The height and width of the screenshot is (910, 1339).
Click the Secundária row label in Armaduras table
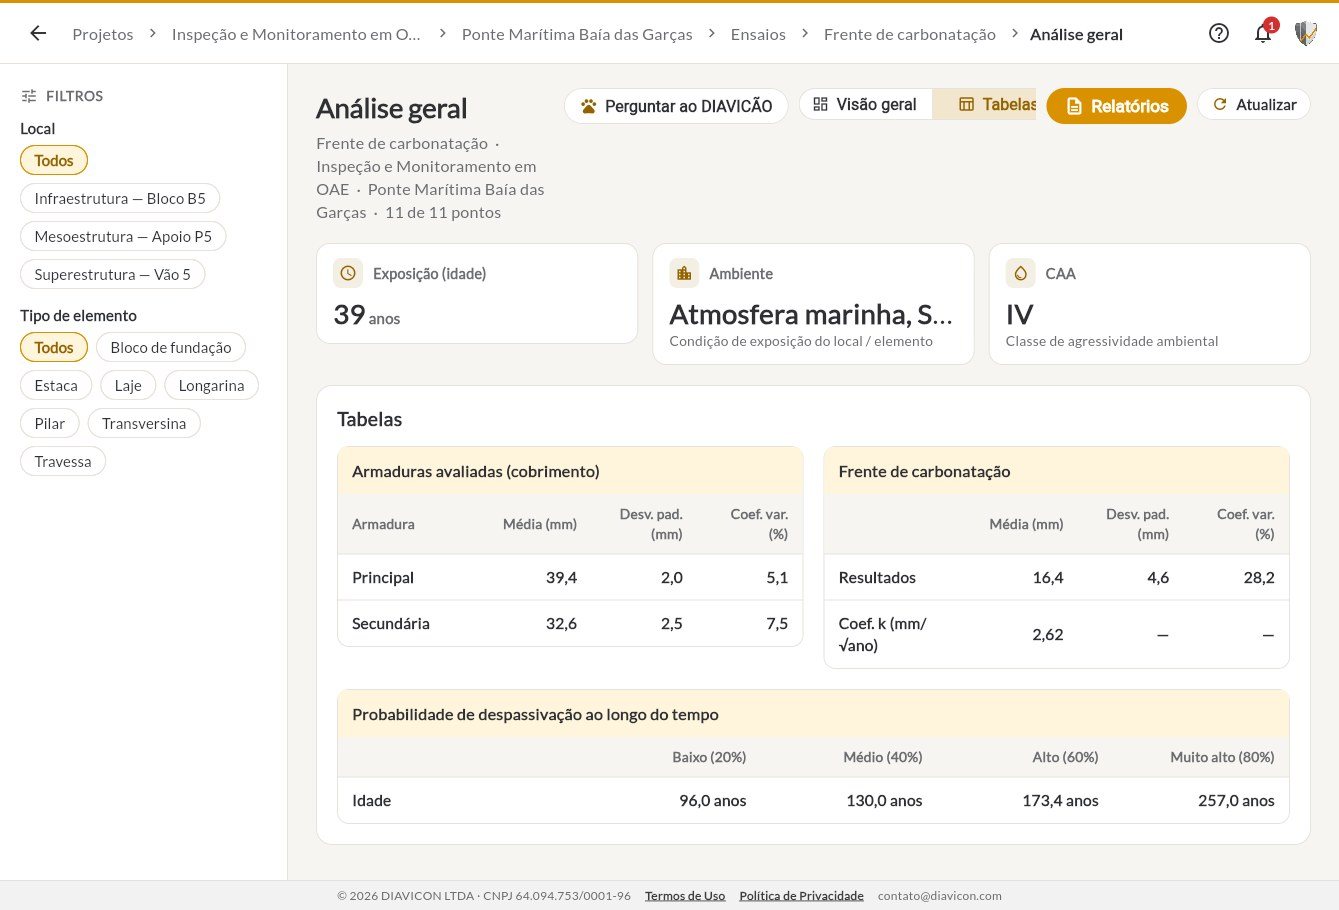pos(391,623)
